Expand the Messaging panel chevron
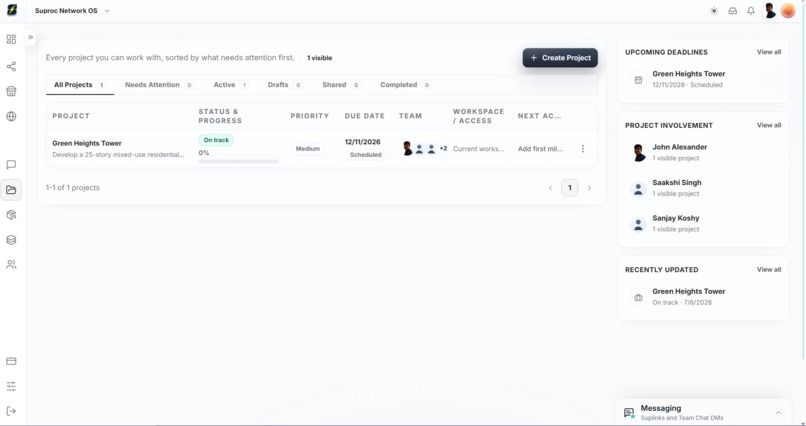Screen dimensions: 806x426 point(778,413)
